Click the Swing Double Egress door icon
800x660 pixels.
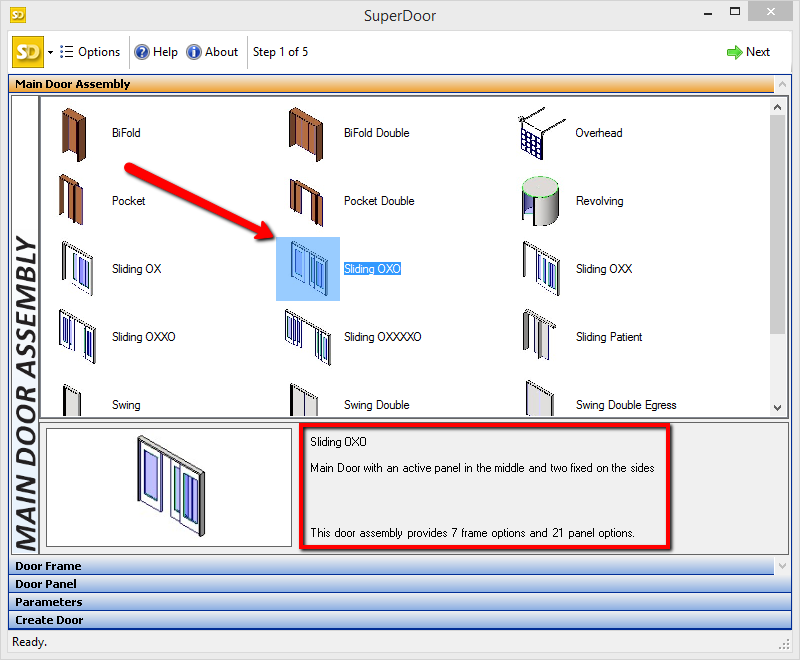tap(540, 398)
